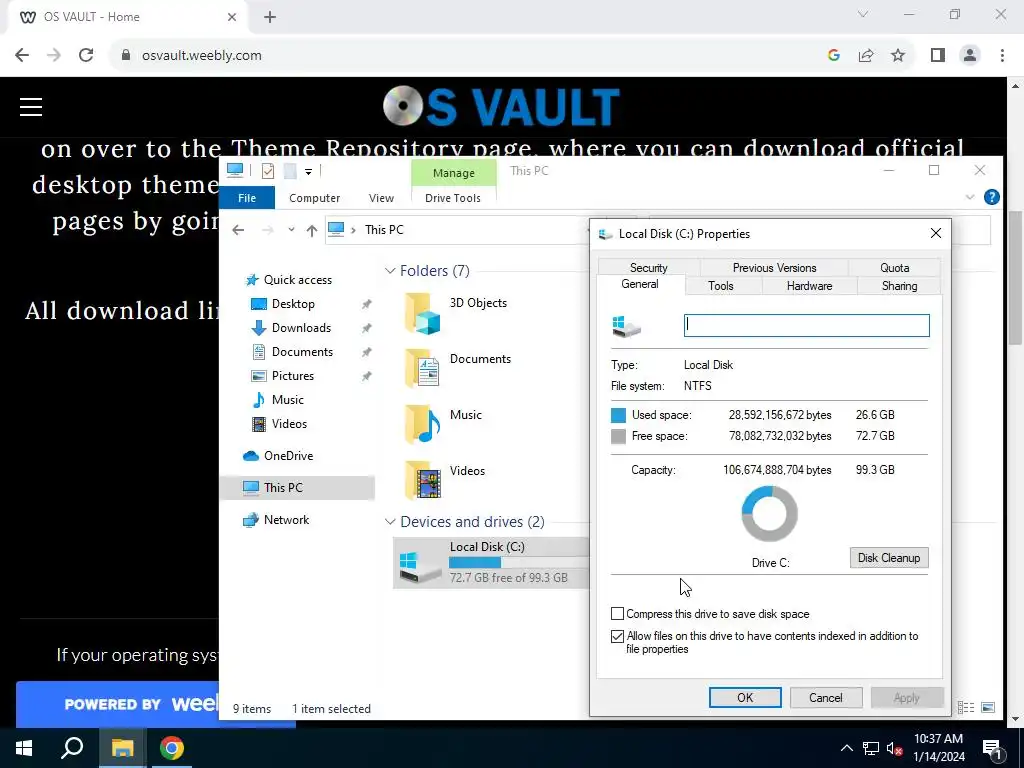Click OK in Properties dialog
The height and width of the screenshot is (768, 1024).
[745, 697]
